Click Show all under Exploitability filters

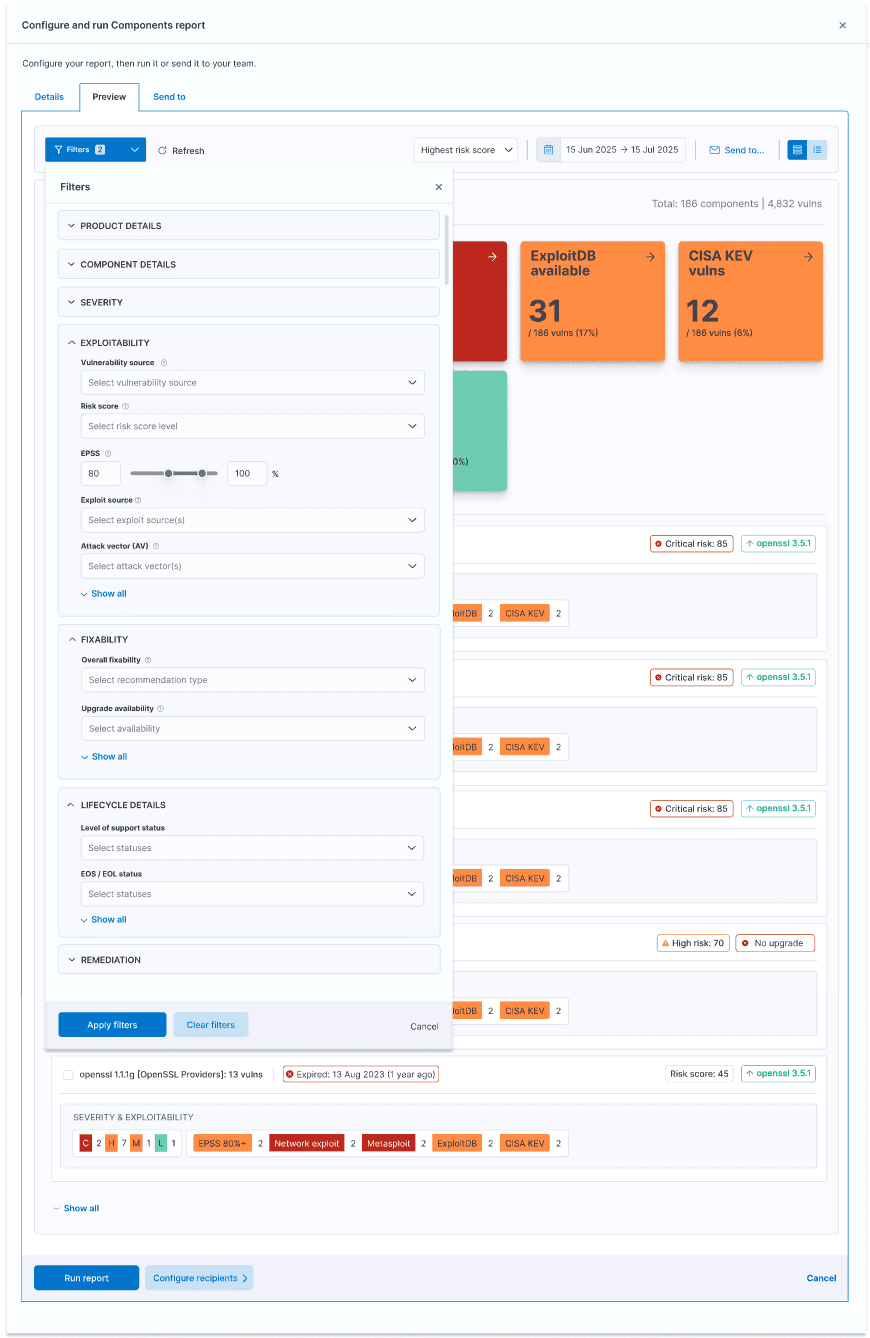[x=103, y=594]
